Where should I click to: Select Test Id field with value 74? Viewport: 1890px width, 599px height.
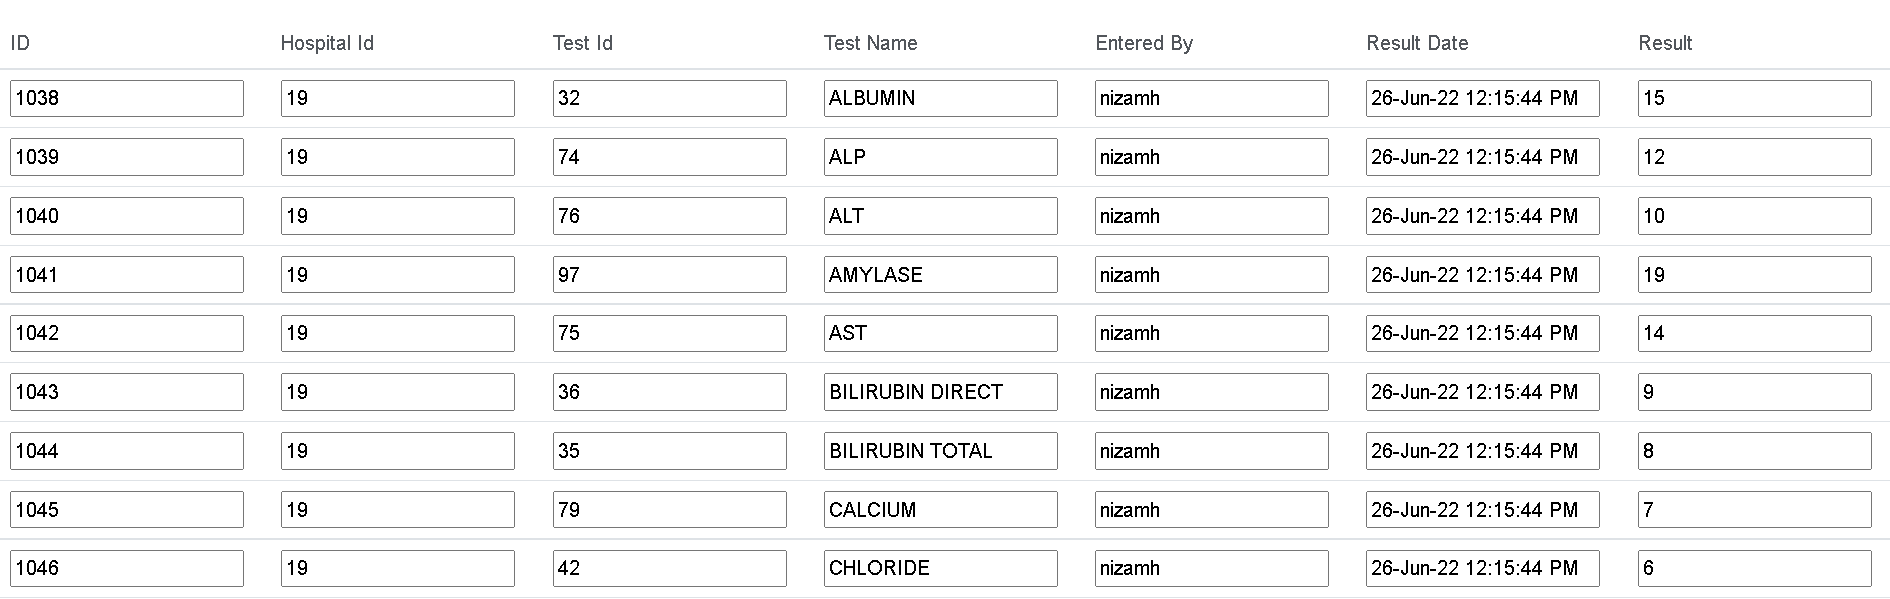[x=669, y=157]
